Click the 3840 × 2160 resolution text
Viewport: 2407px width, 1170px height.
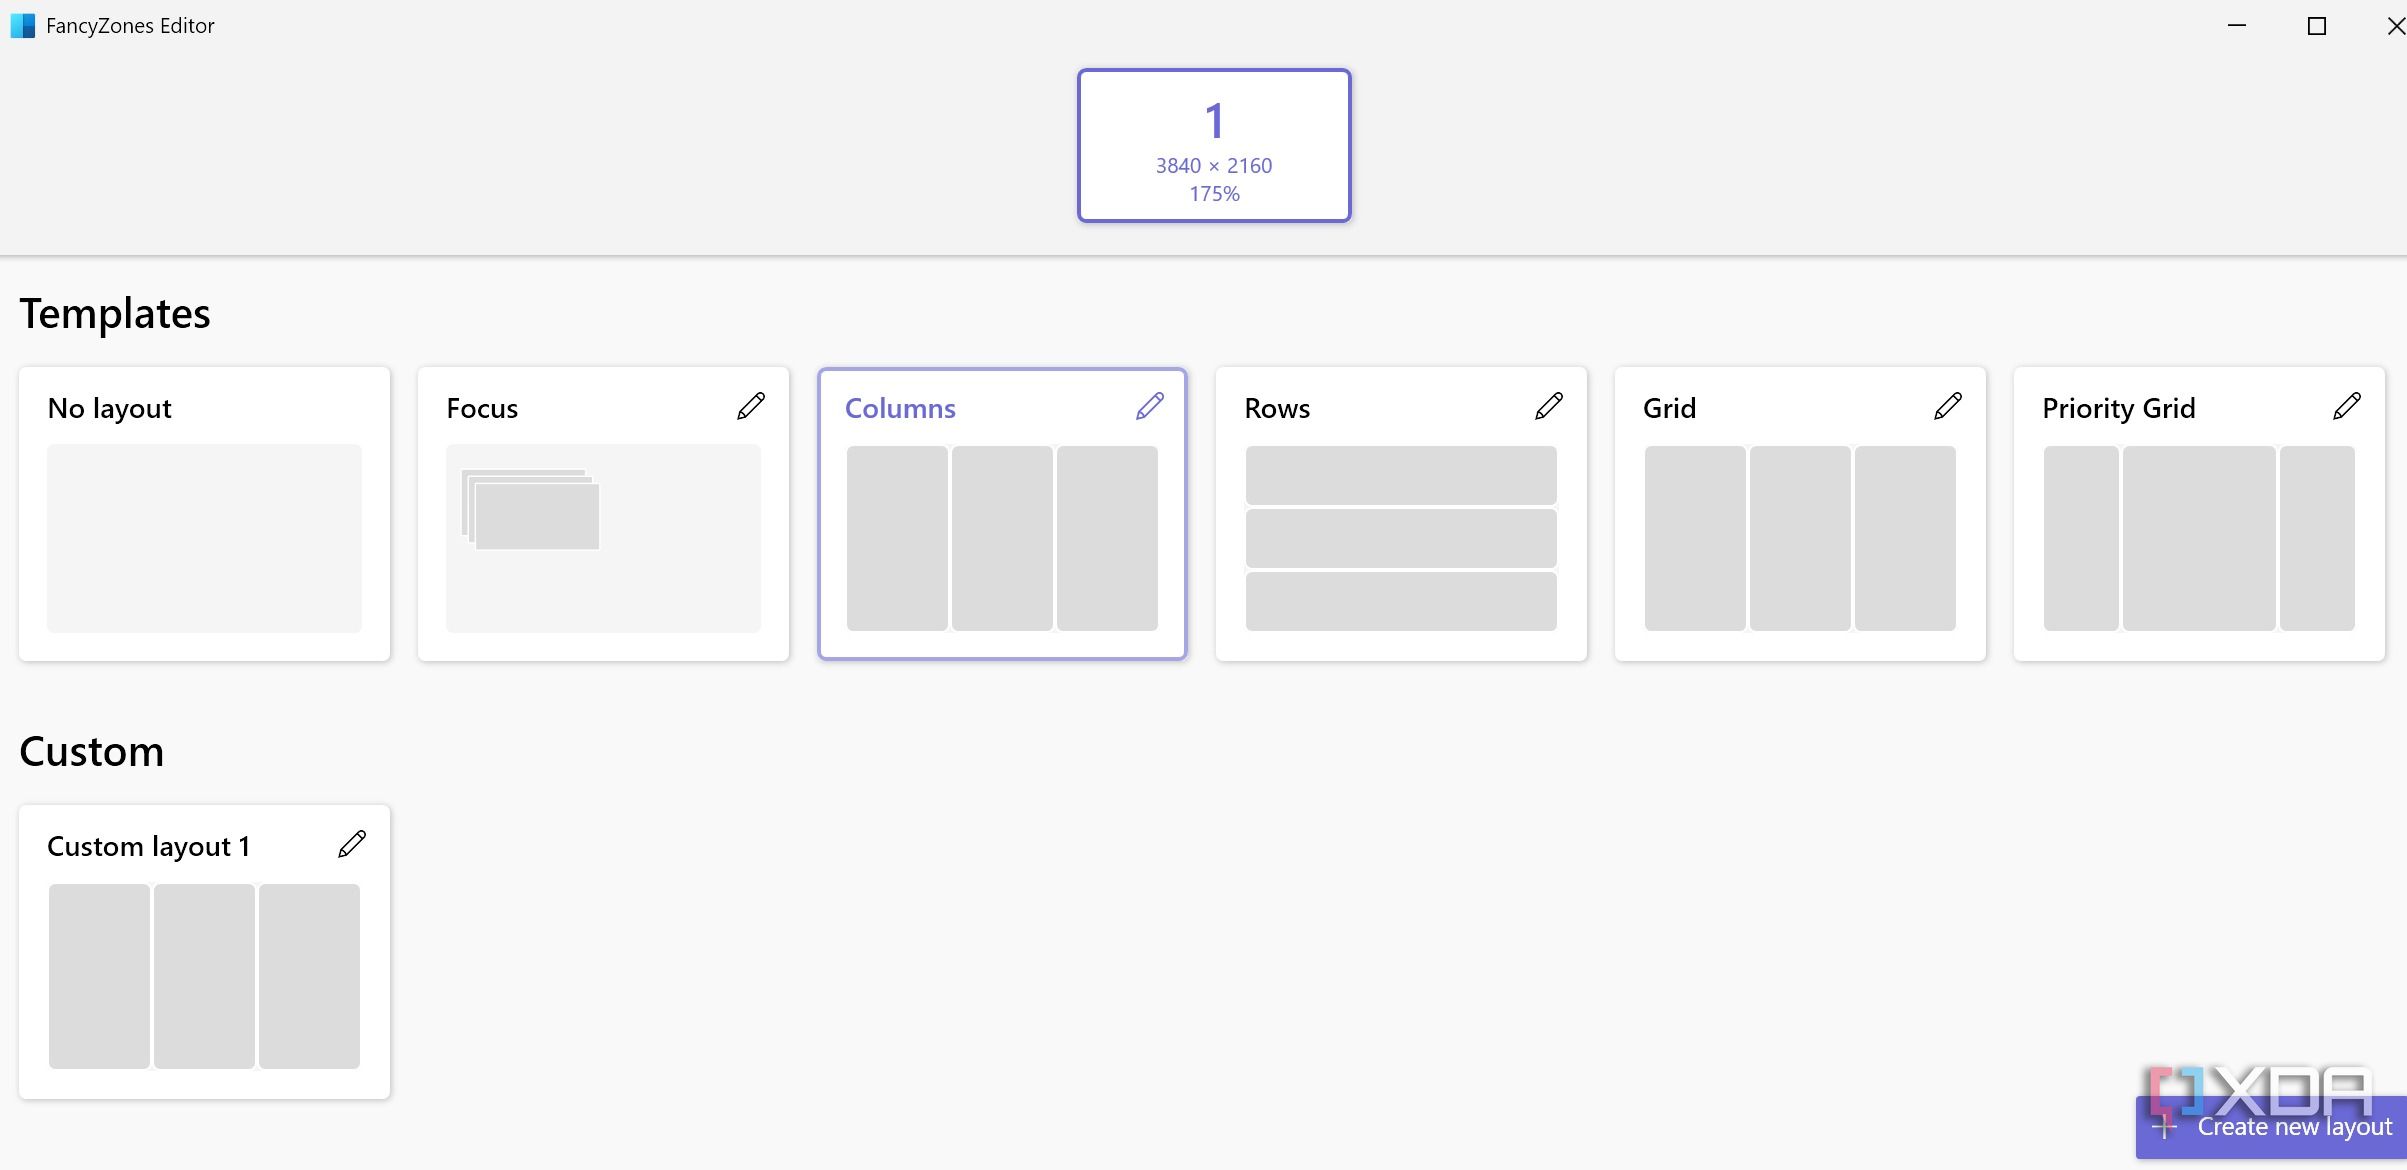(1214, 166)
